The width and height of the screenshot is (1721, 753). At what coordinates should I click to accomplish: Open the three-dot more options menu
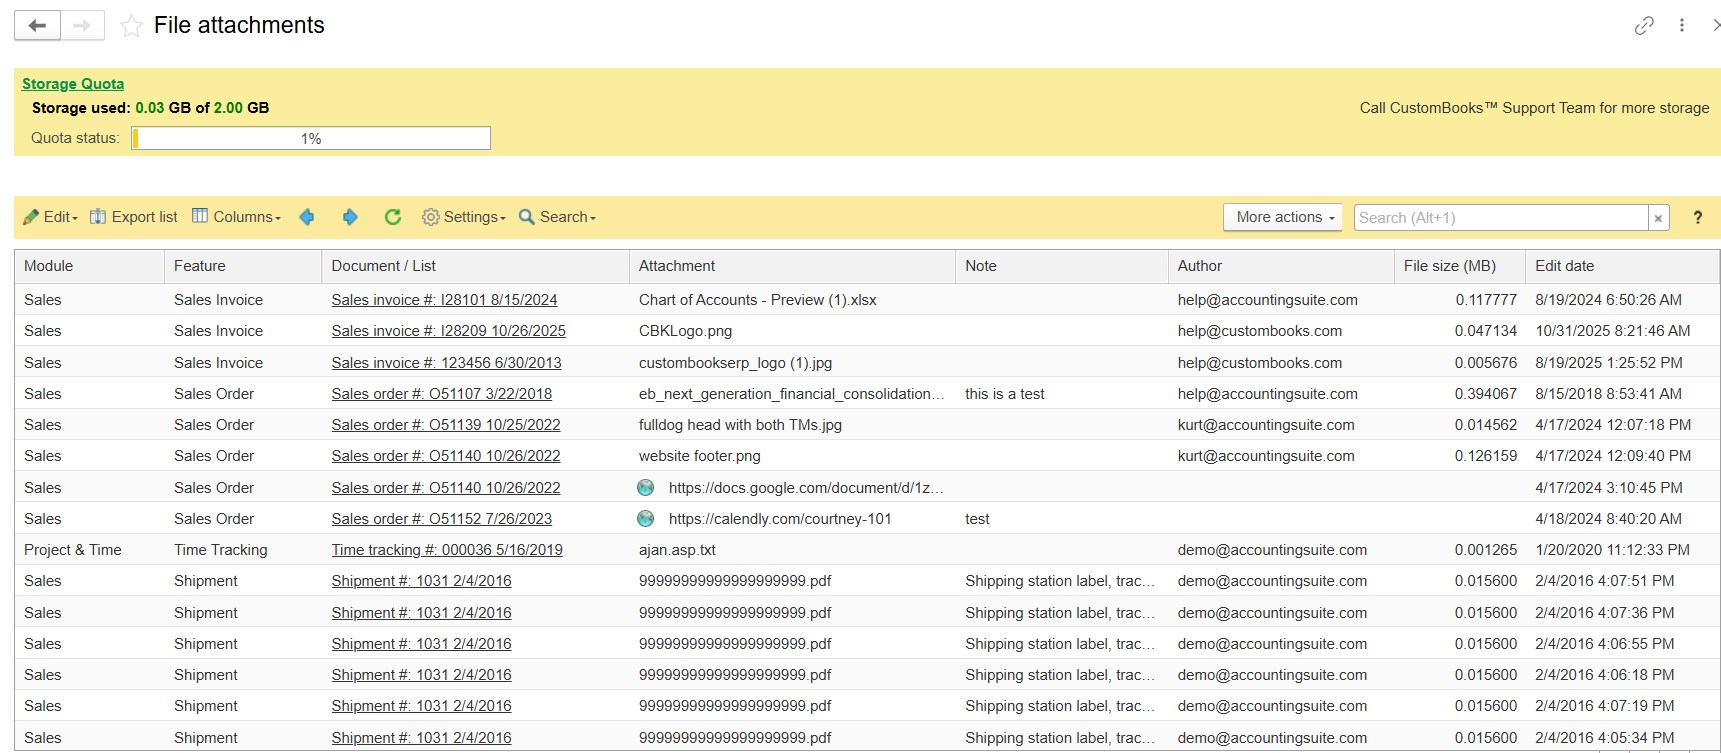point(1682,26)
